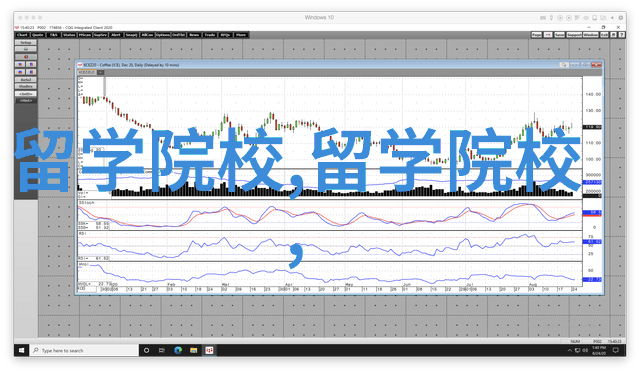Screen dimensions: 640x373
Task: Click the red speaker sound icon
Action: point(26,57)
